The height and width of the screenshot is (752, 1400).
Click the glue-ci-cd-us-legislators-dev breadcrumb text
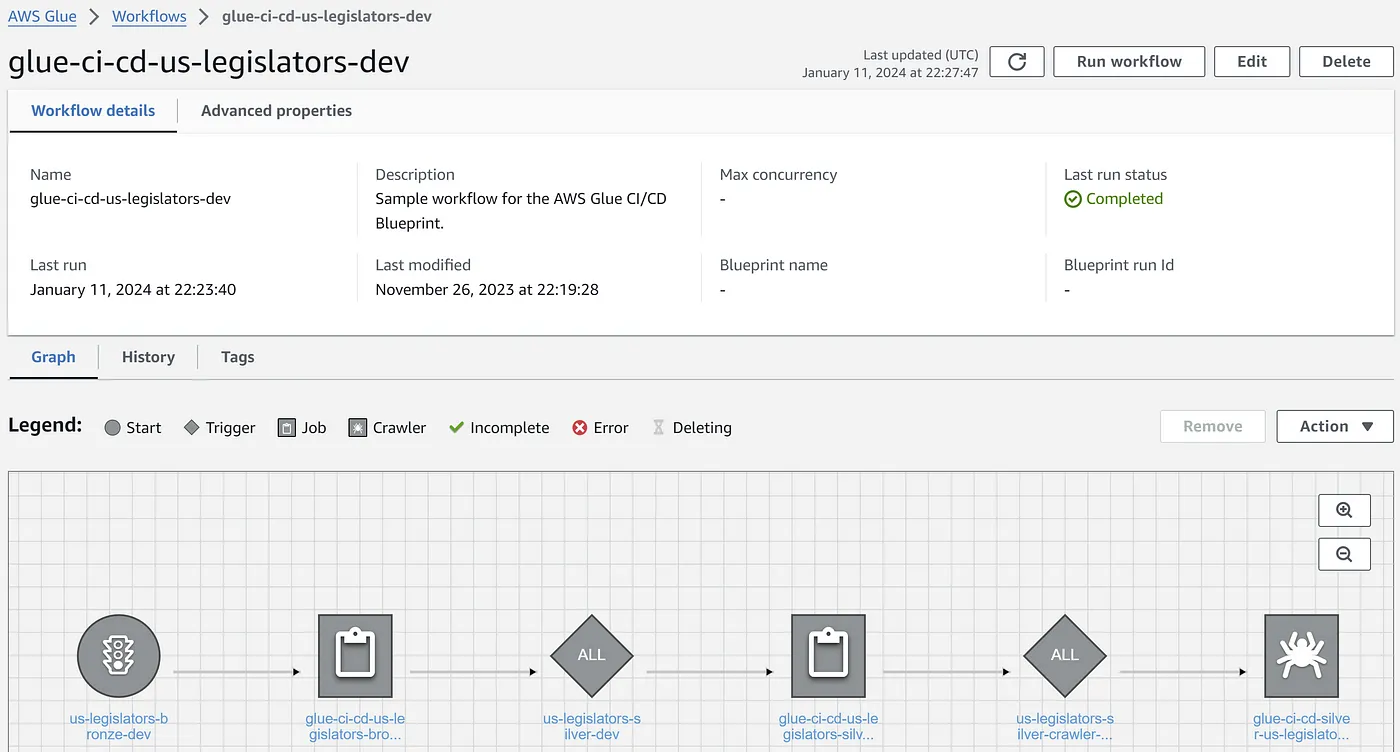point(327,16)
